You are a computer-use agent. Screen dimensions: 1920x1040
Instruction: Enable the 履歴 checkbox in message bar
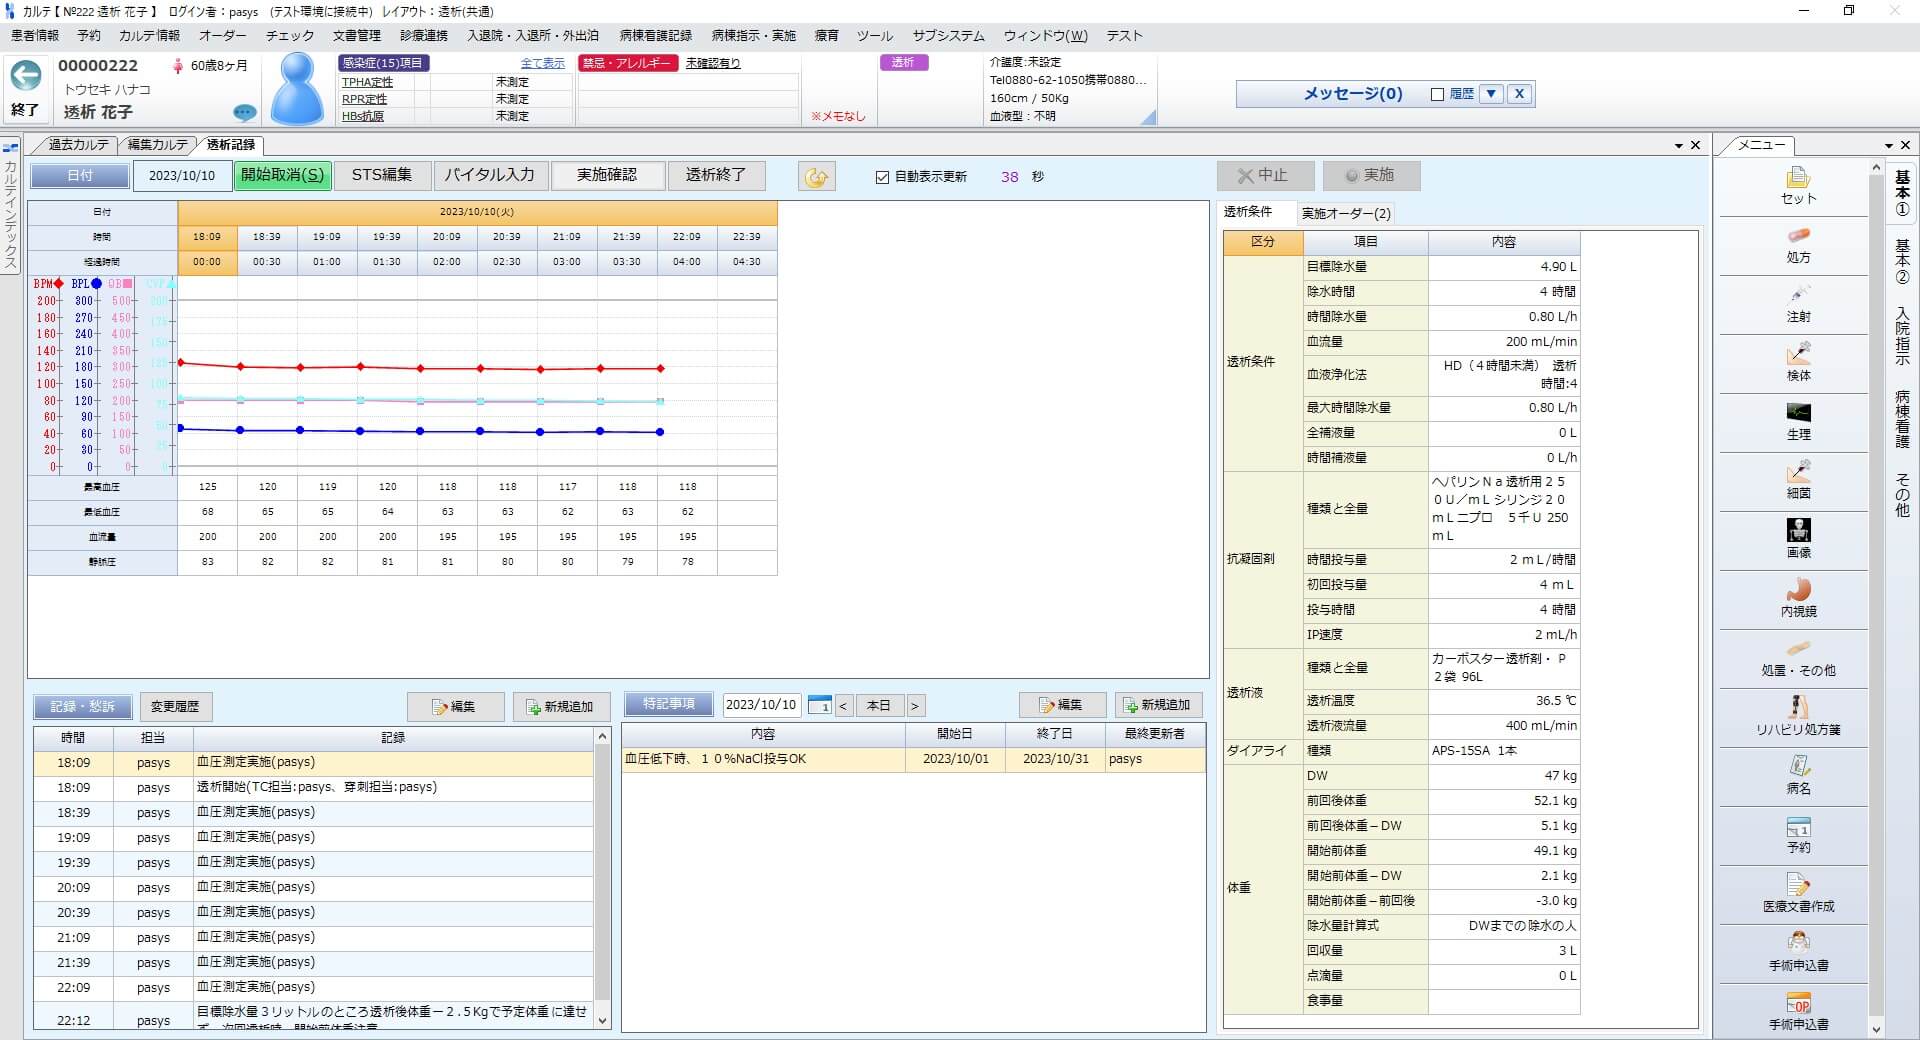[x=1437, y=94]
